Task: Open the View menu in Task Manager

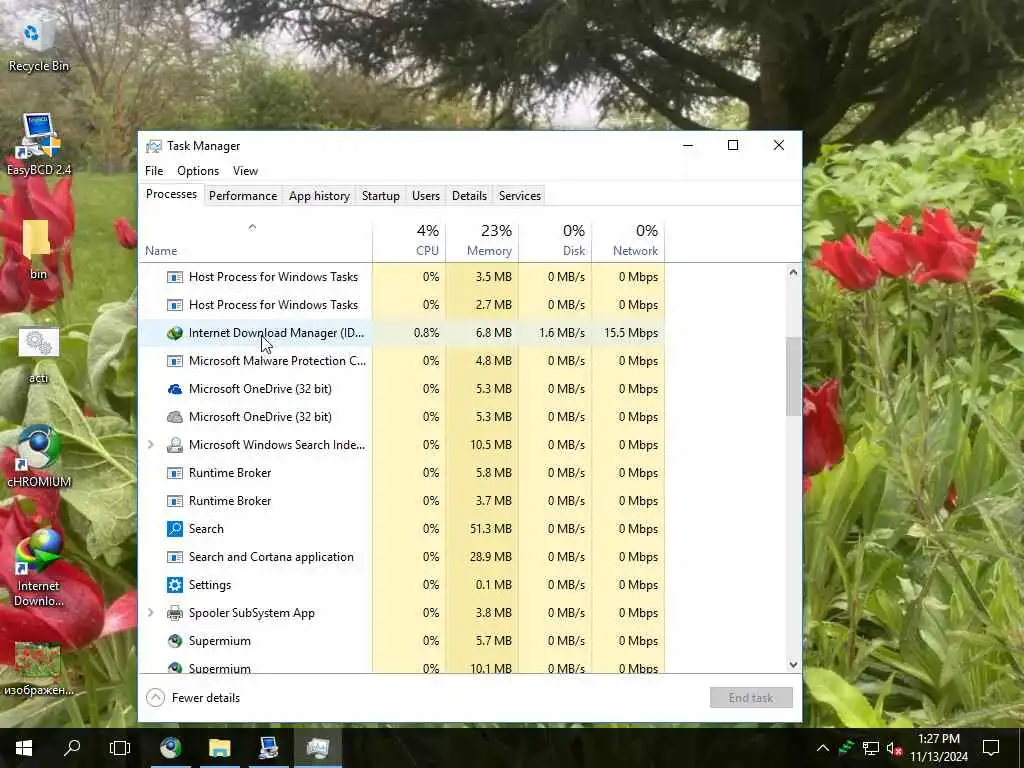Action: 246,171
